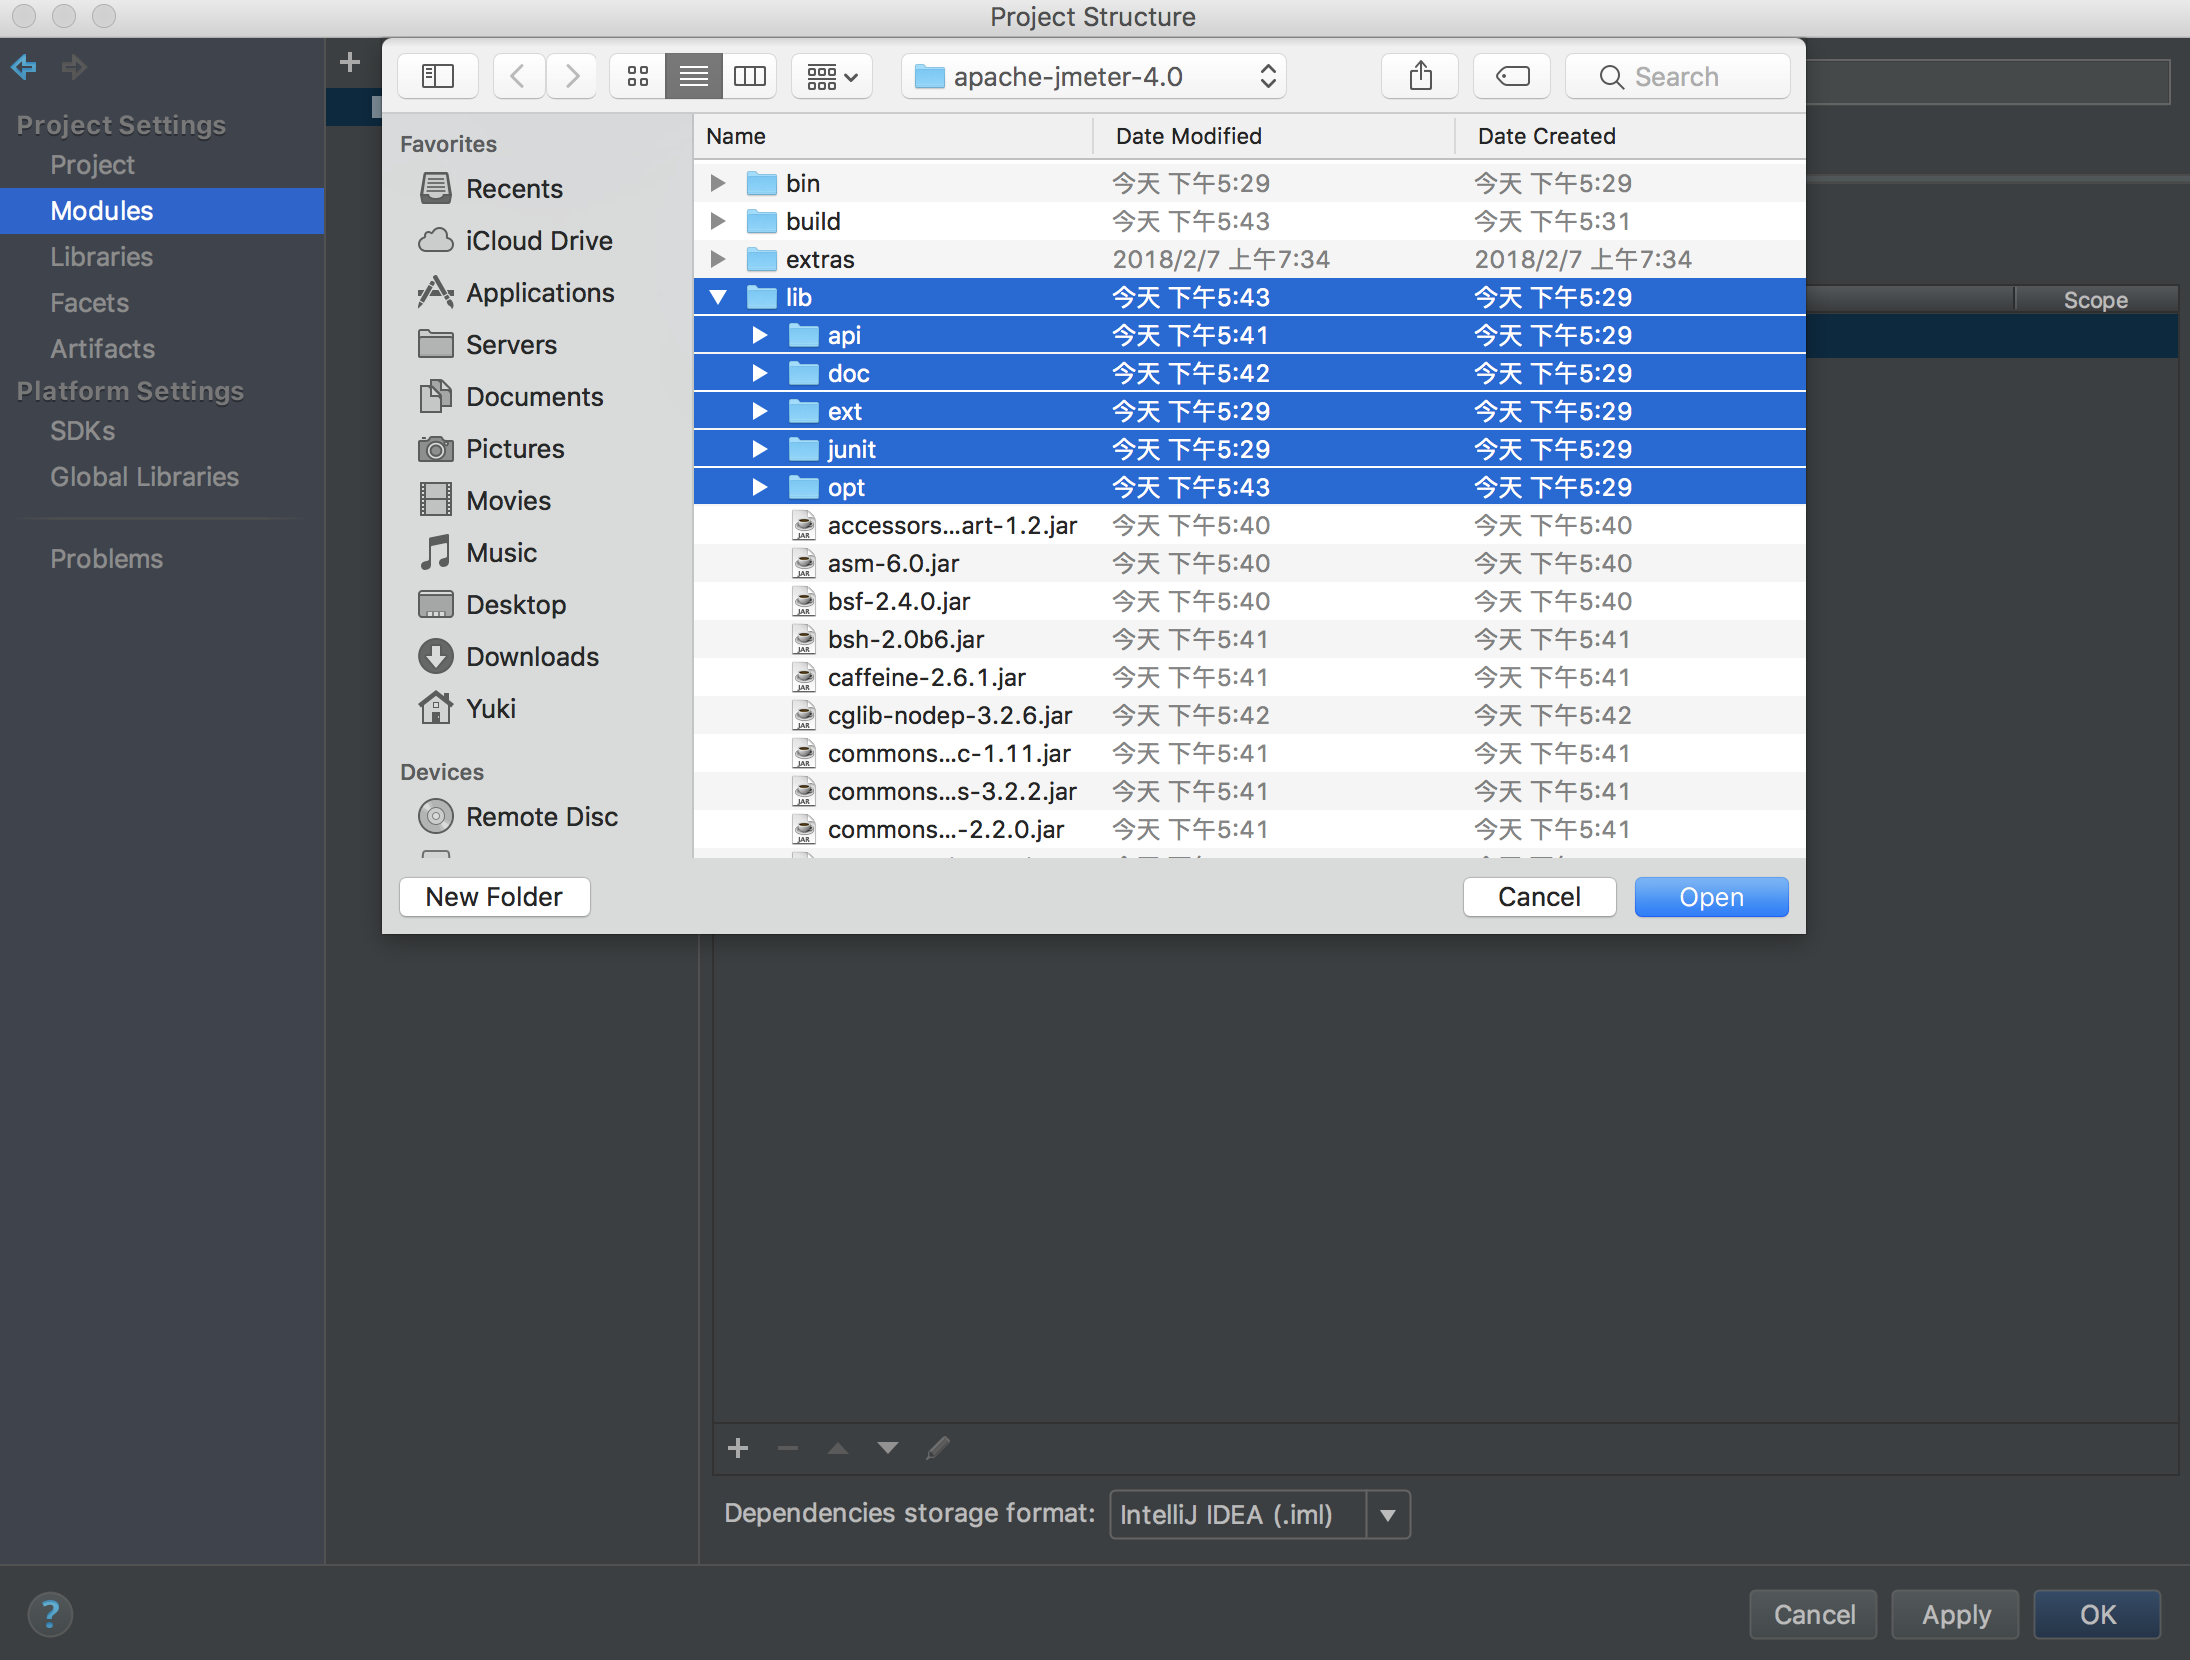Screen dimensions: 2190x1660
Task: Select bsh-2.0b6.jar file
Action: point(1249,639)
